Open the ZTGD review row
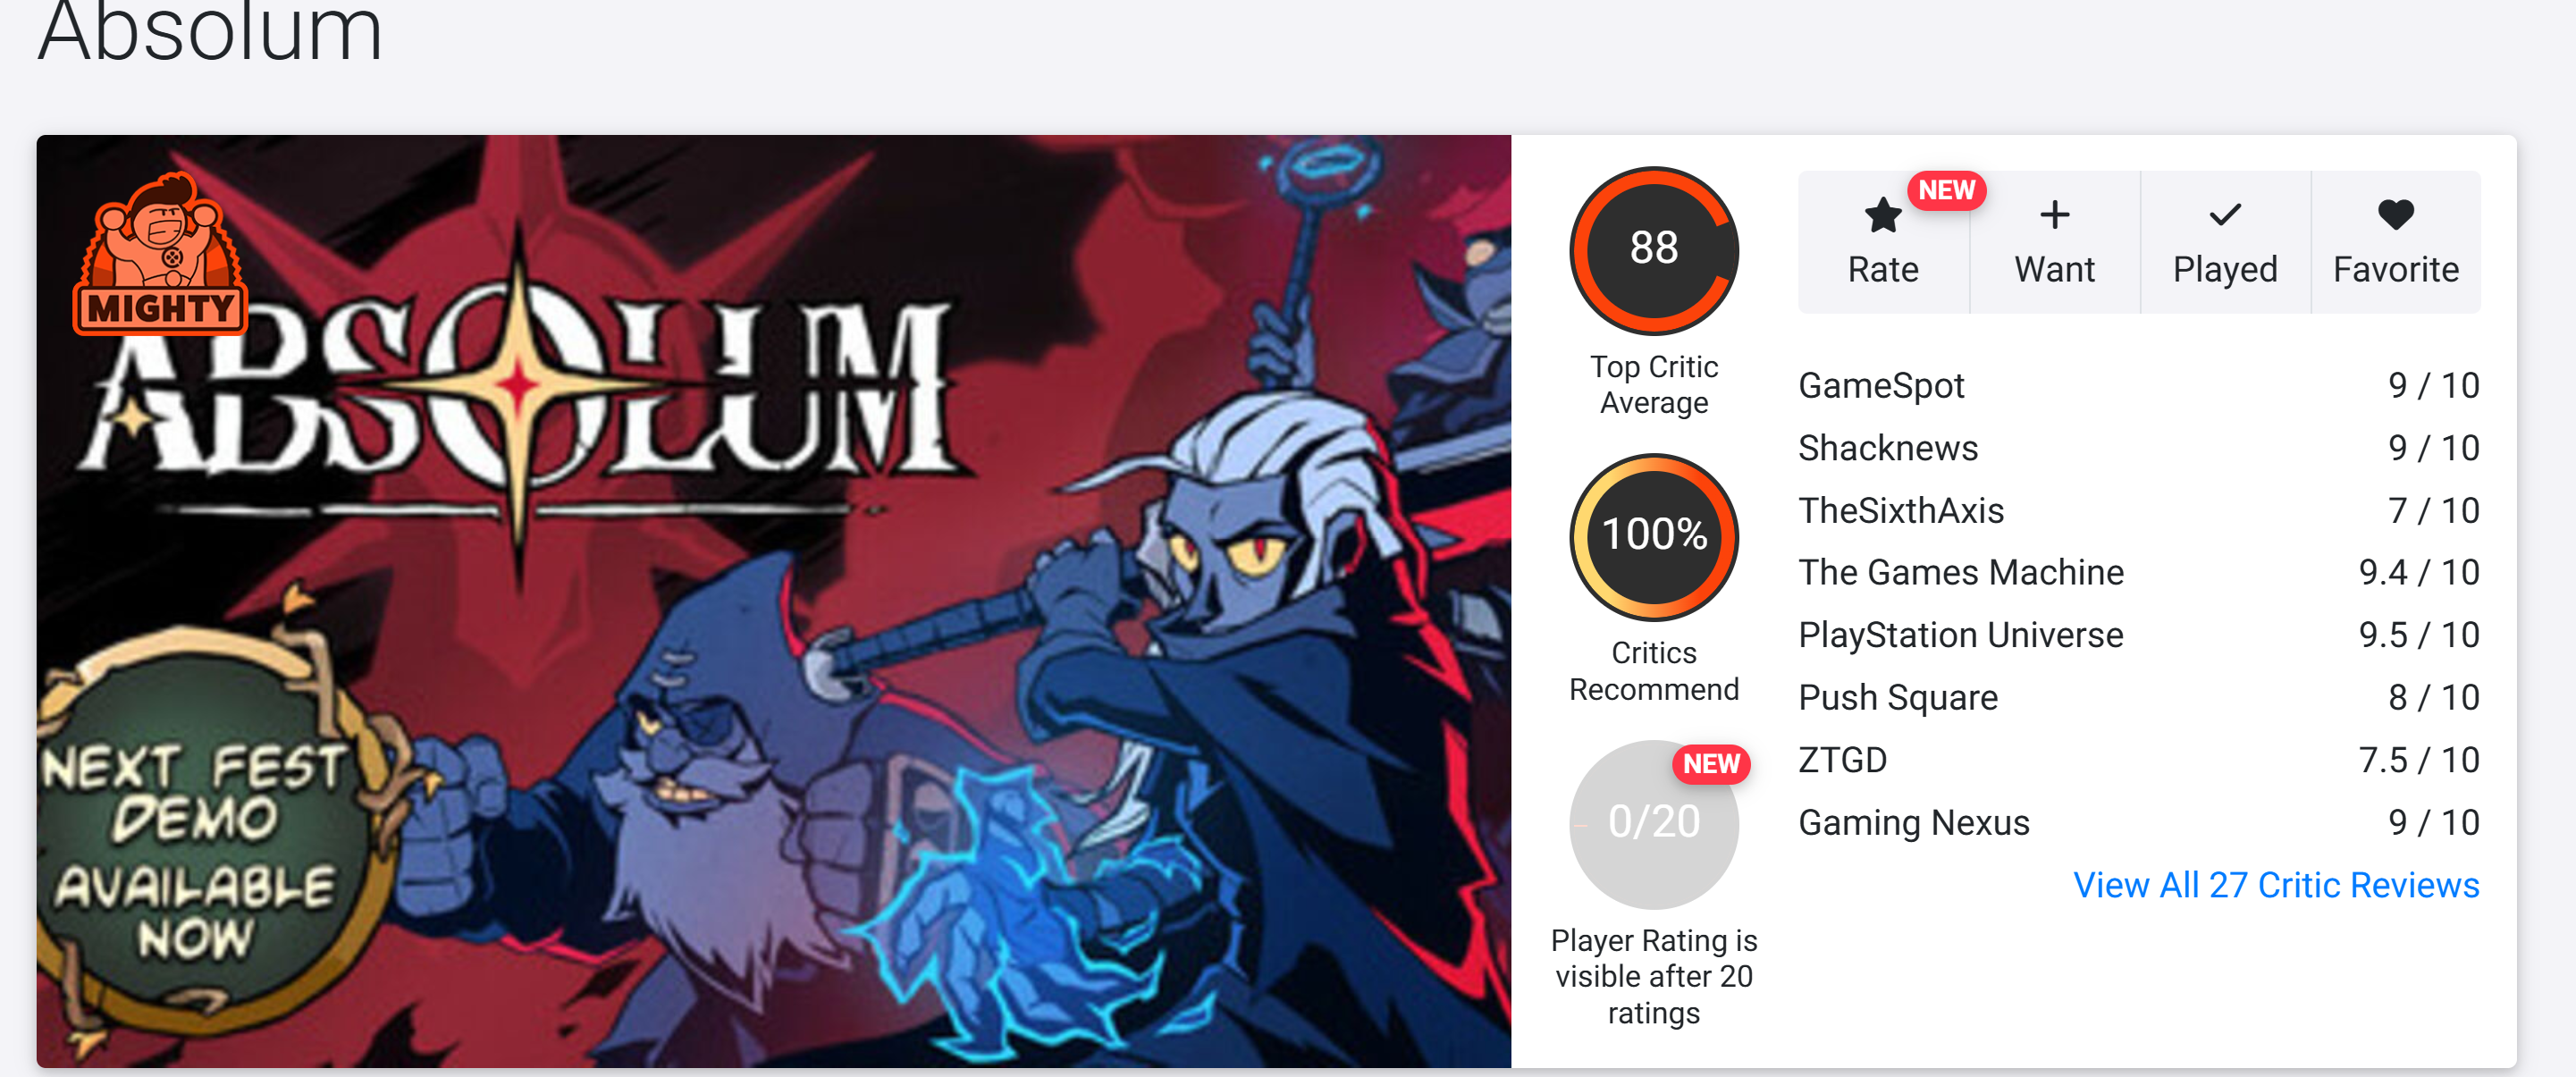 (x=2139, y=760)
